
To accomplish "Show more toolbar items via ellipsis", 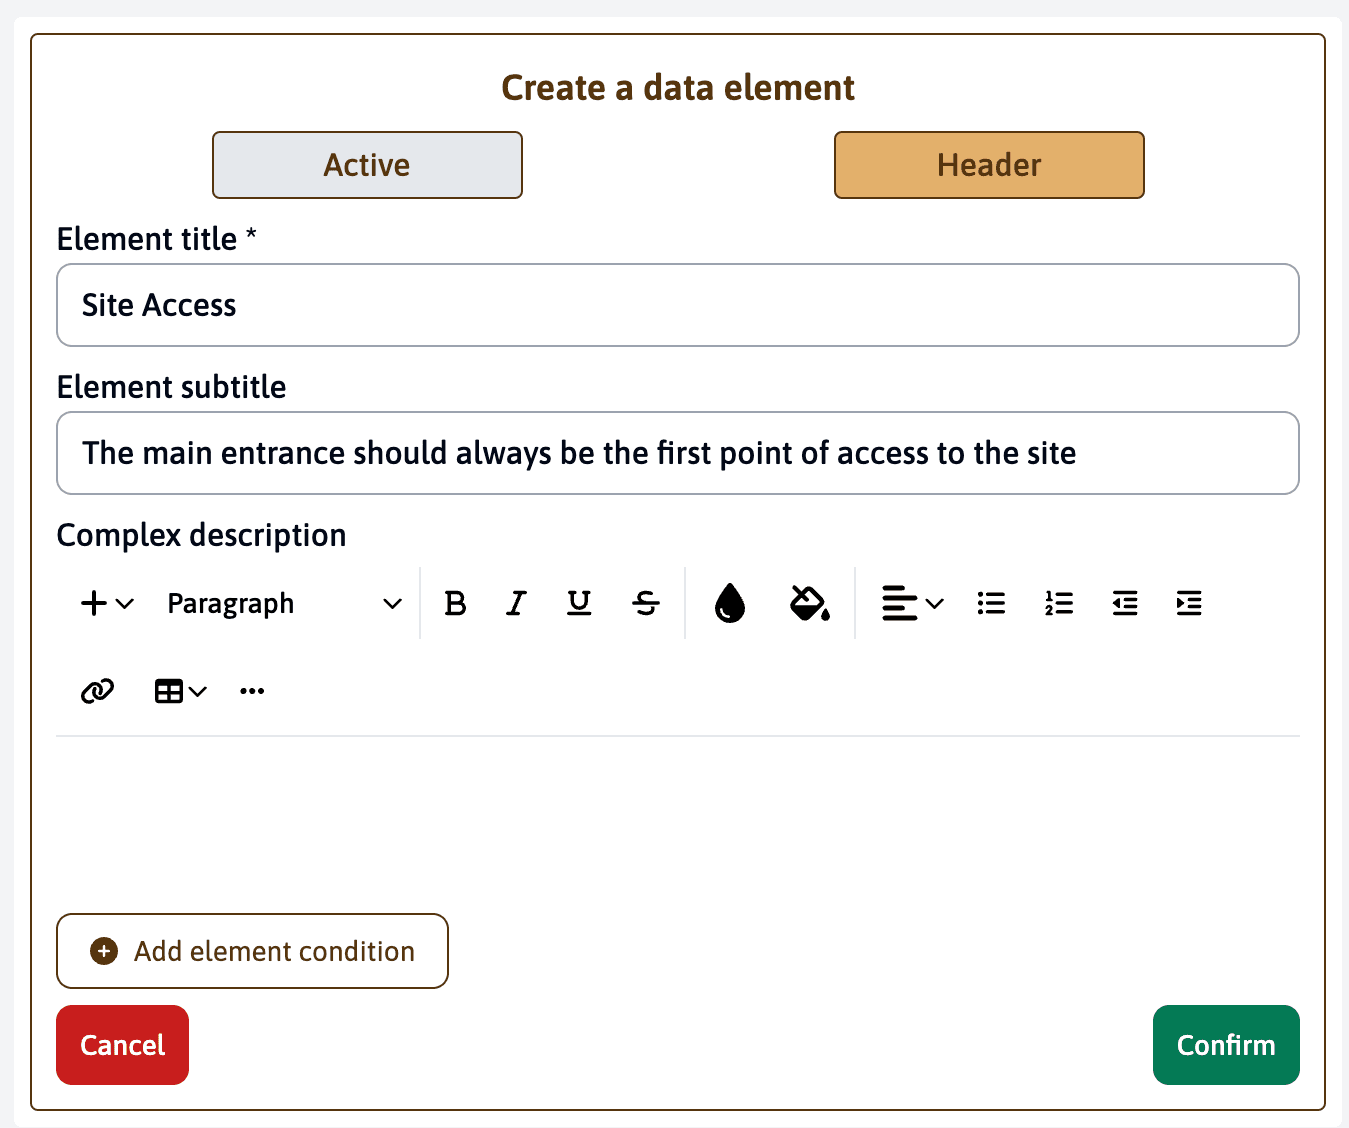I will pos(252,691).
